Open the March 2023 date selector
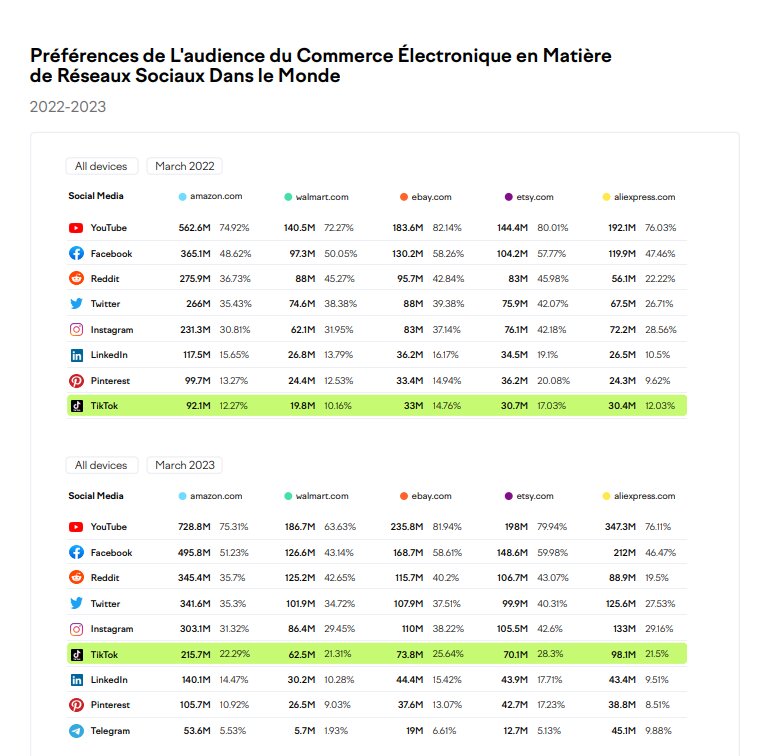 tap(184, 465)
